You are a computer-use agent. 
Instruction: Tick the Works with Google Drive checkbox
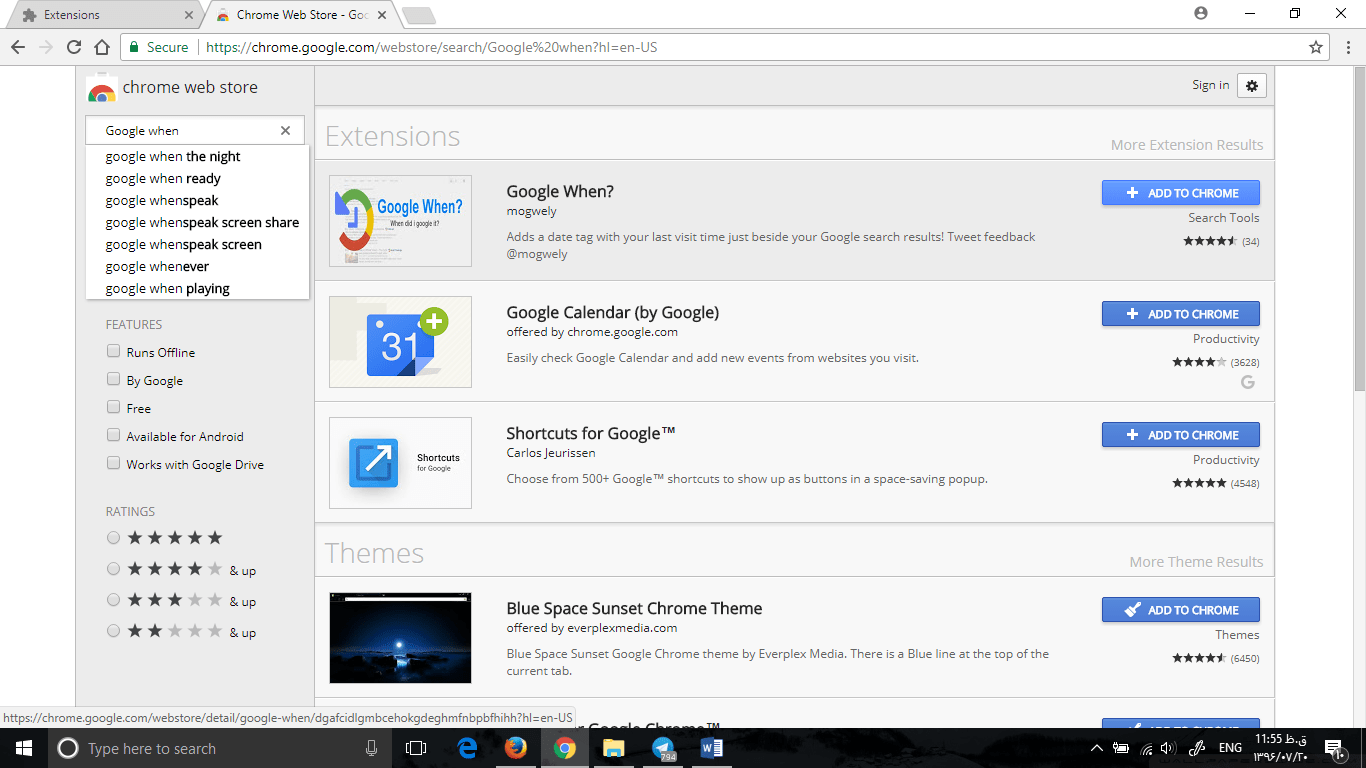click(x=114, y=464)
